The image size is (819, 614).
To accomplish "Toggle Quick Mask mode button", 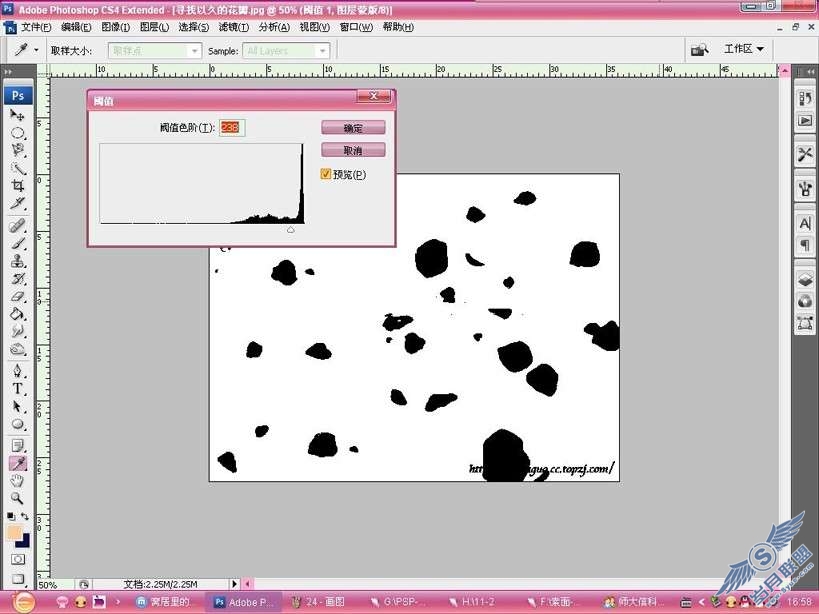I will pyautogui.click(x=18, y=560).
